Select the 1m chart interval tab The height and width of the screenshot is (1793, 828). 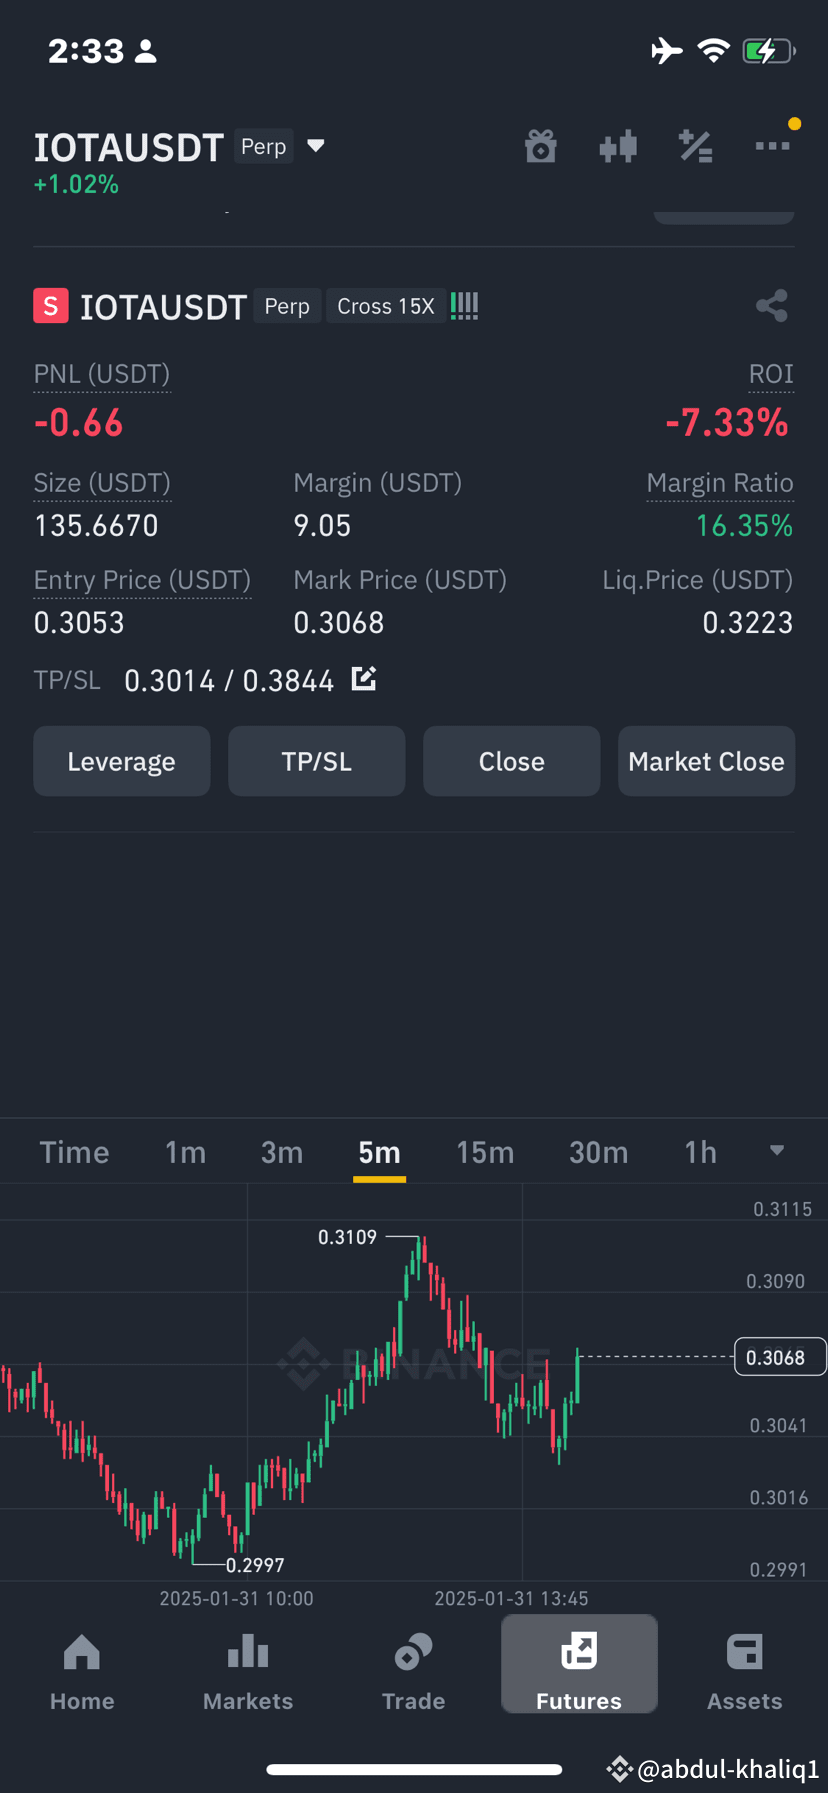[x=185, y=1152]
